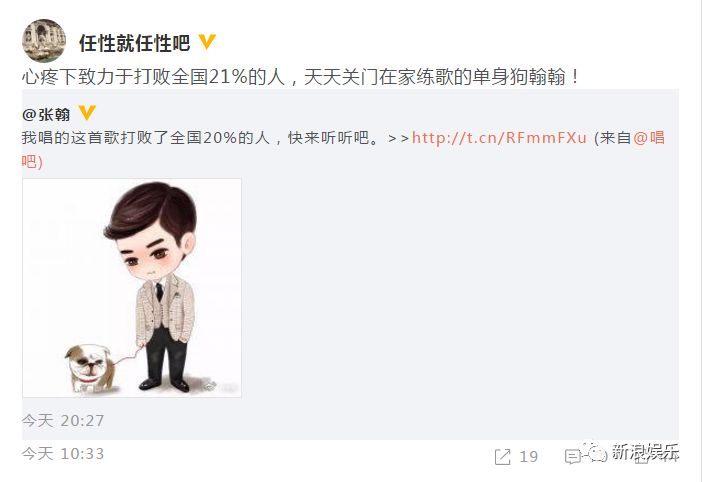Open the 任性就任性吧 profile avatar
The height and width of the screenshot is (482, 702).
(44, 41)
